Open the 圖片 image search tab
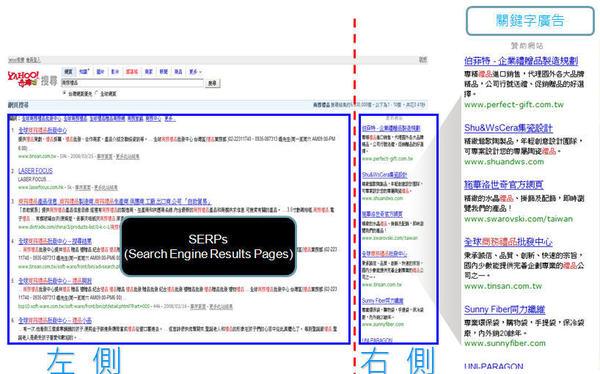 click(x=100, y=72)
